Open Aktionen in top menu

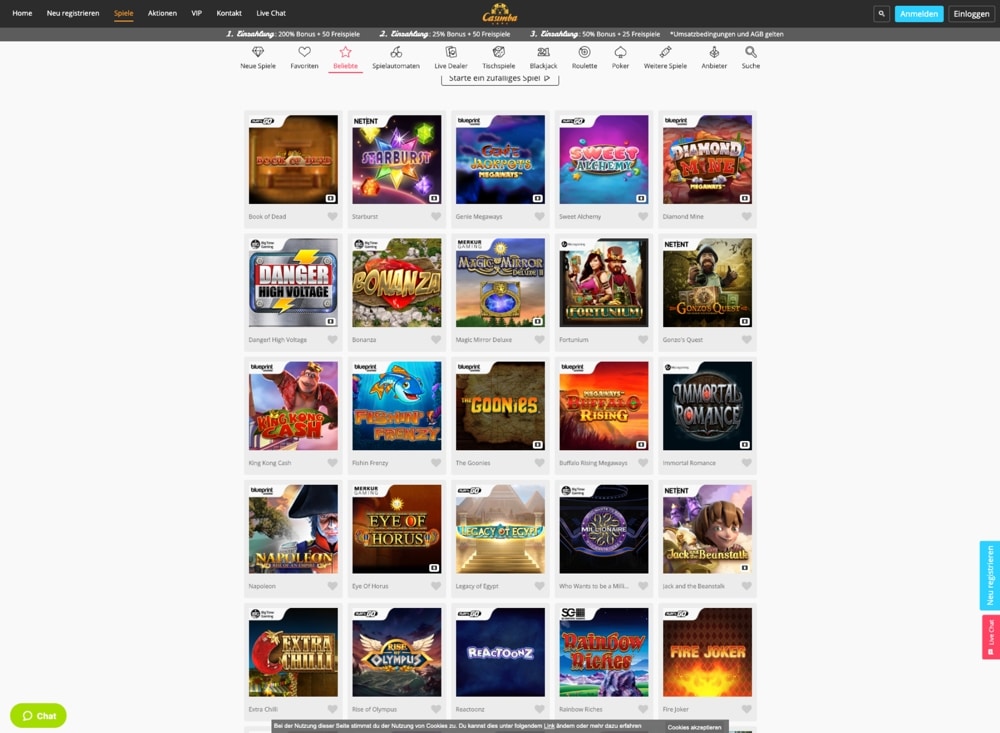[x=162, y=13]
